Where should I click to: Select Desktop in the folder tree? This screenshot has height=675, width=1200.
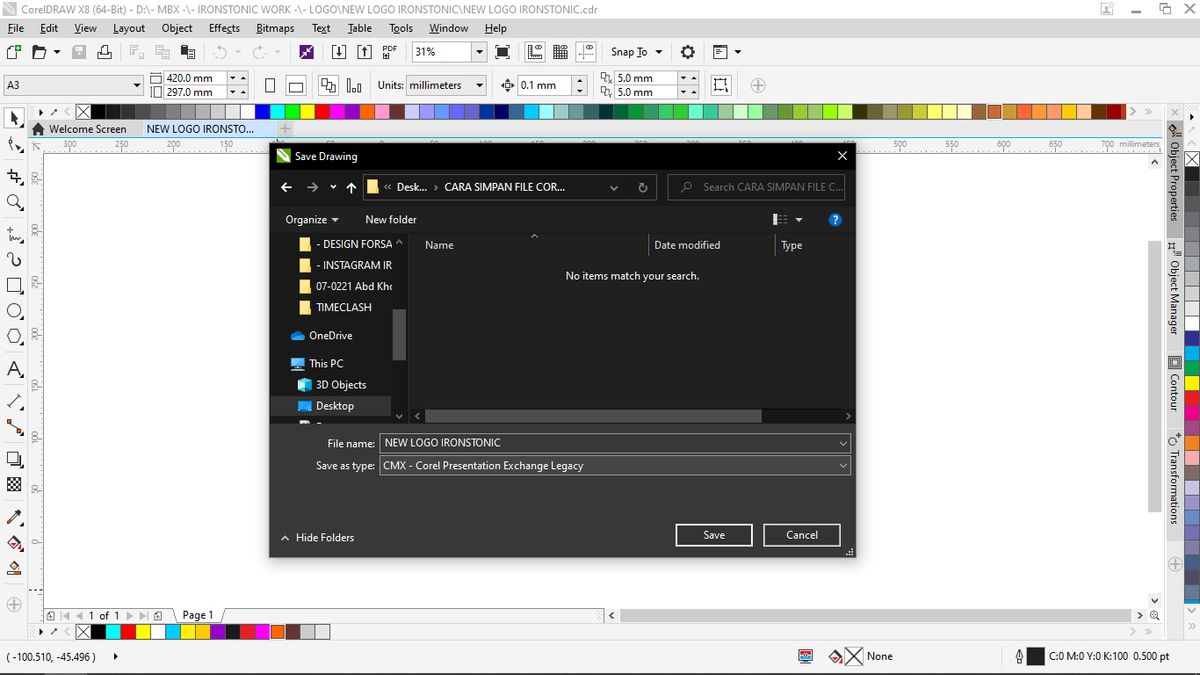pyautogui.click(x=335, y=406)
